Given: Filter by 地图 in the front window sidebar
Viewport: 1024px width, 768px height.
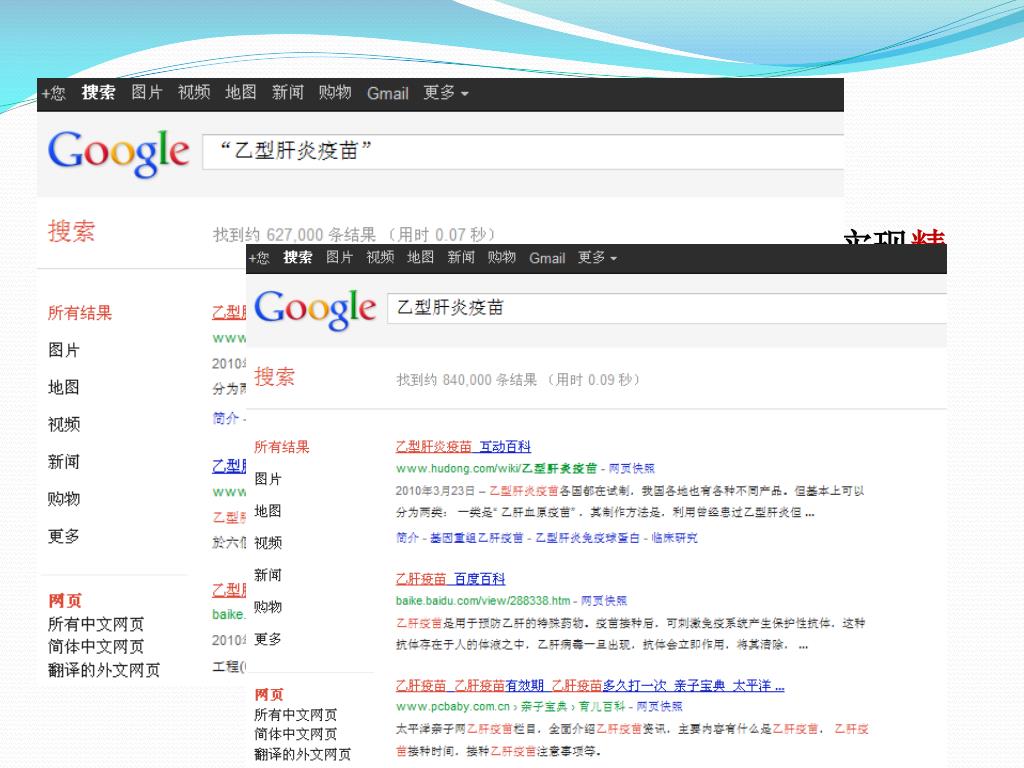Looking at the screenshot, I should click(x=268, y=511).
